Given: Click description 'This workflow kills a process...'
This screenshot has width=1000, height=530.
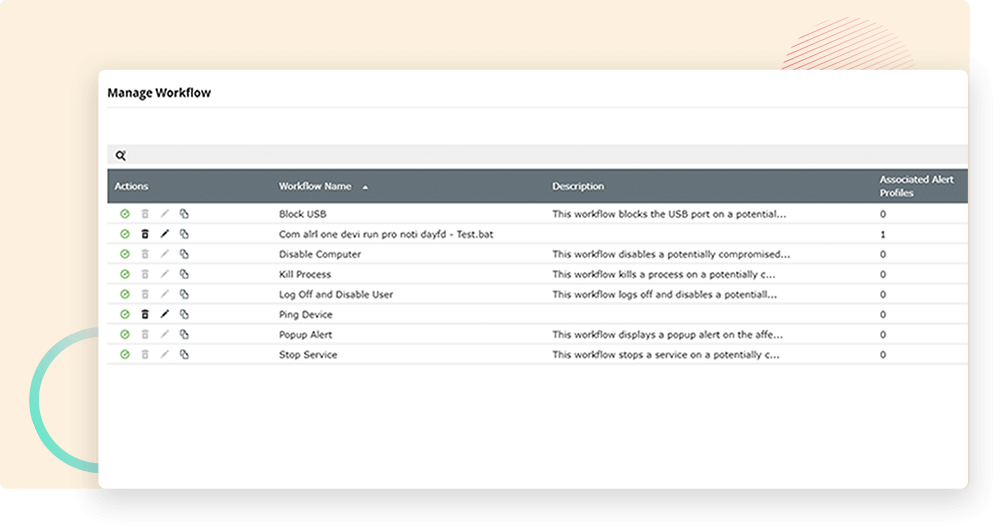Looking at the screenshot, I should [664, 274].
